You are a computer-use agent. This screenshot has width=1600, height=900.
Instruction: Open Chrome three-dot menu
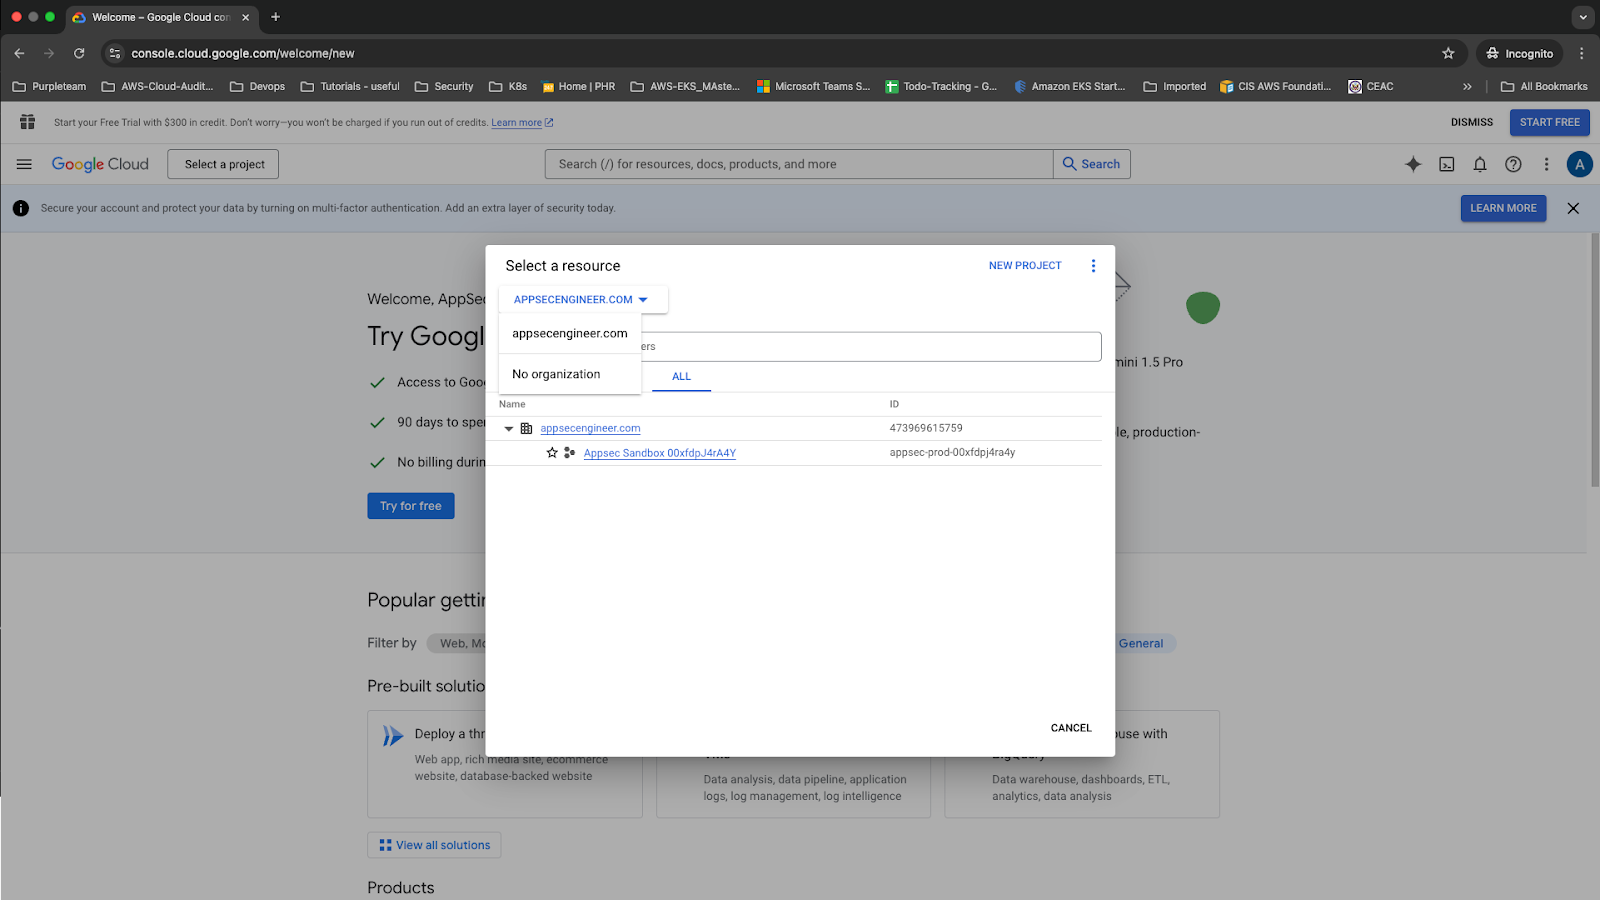[1581, 53]
